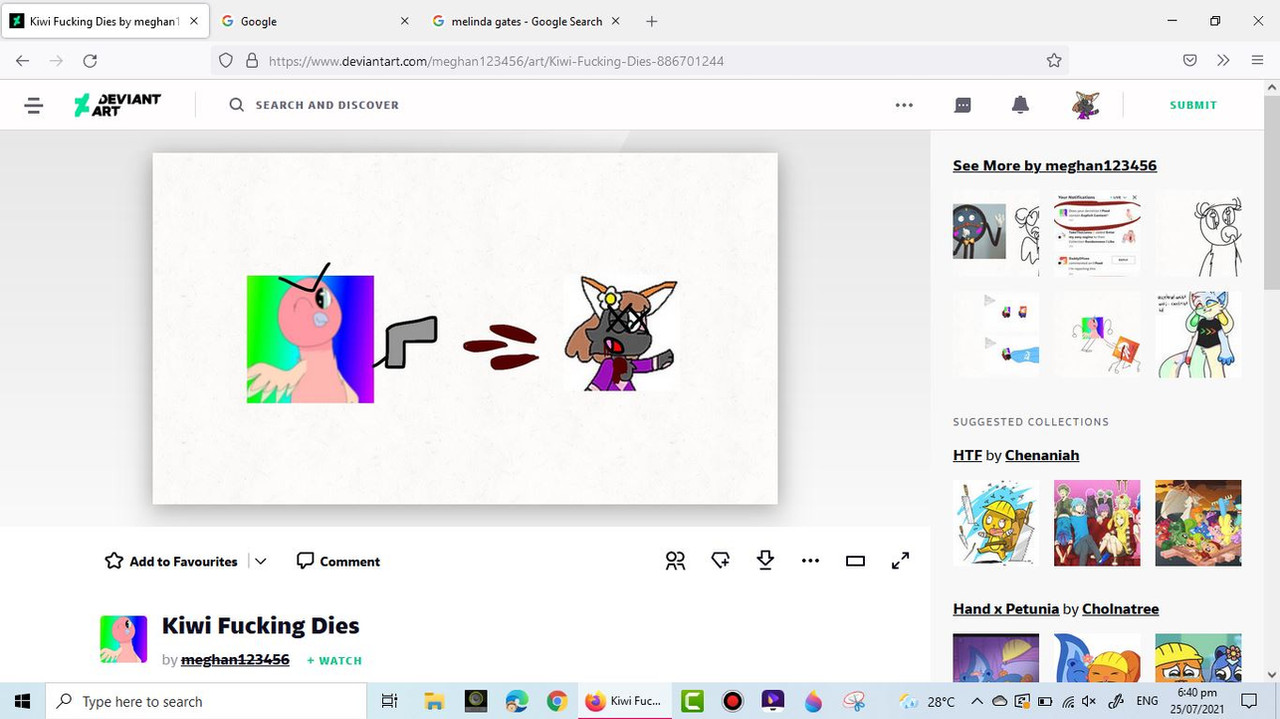
Task: Click the author avatar beside the title
Action: tap(124, 639)
